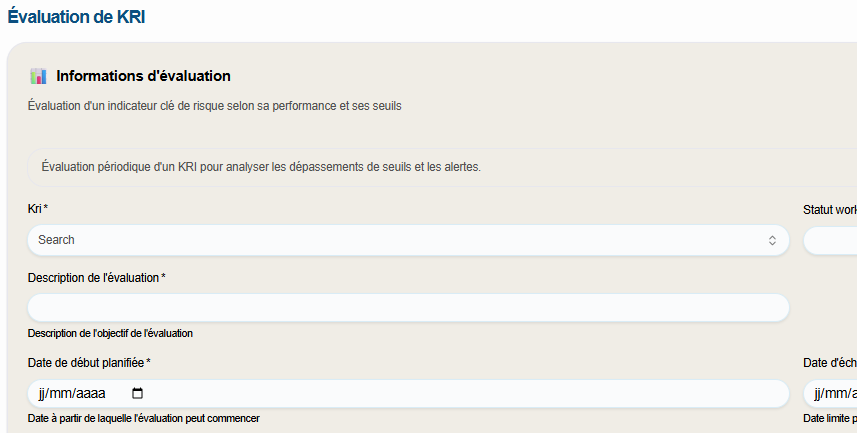Click the Description de l'évaluation label
Screen dimensions: 857x433
93,277
